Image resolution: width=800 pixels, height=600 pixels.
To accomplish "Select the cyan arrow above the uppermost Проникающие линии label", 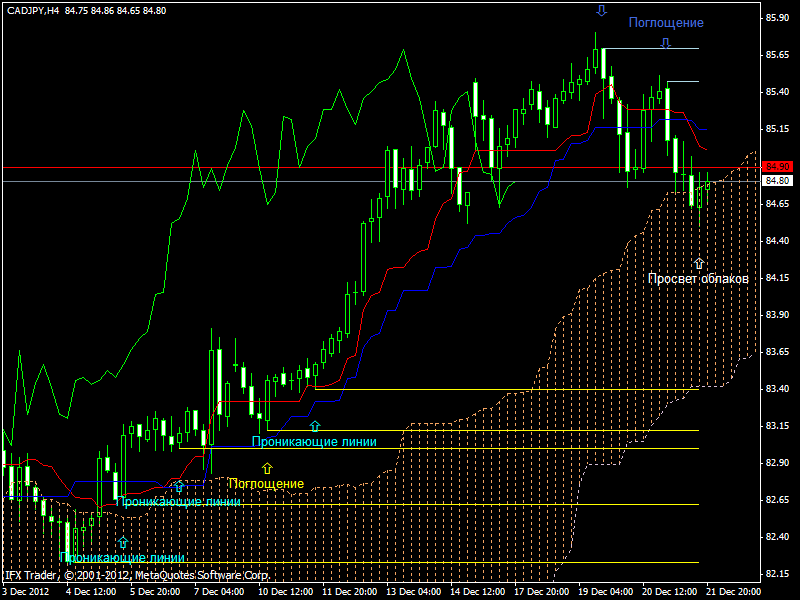I will tap(315, 426).
